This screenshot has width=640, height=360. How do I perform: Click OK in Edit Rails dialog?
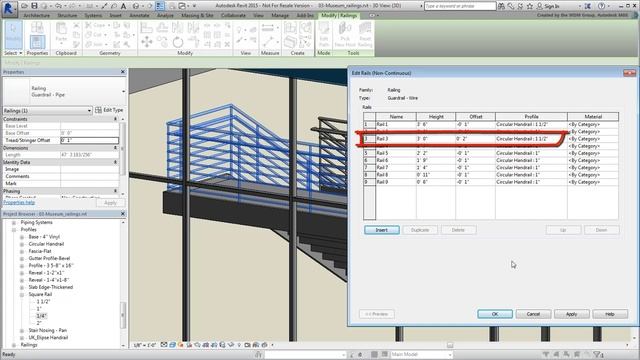495,314
